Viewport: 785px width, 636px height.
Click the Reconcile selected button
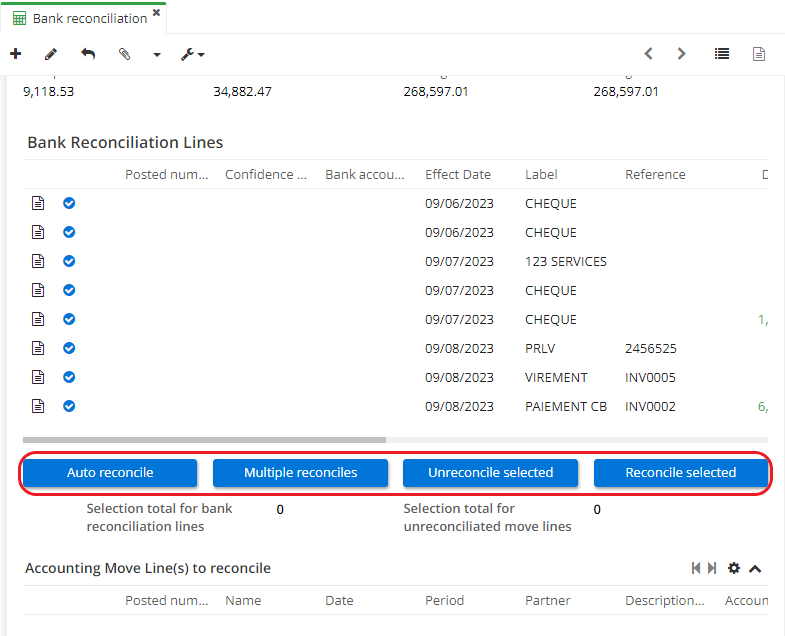680,473
